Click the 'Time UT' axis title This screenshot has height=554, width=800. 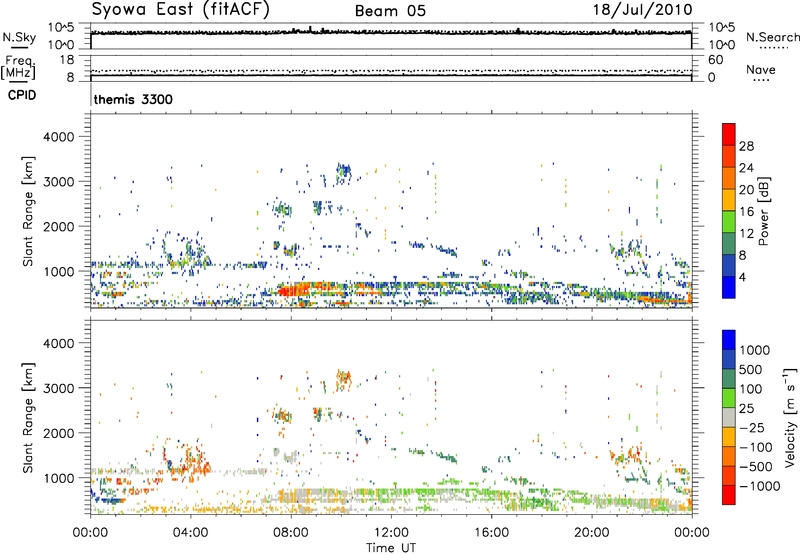click(x=391, y=547)
